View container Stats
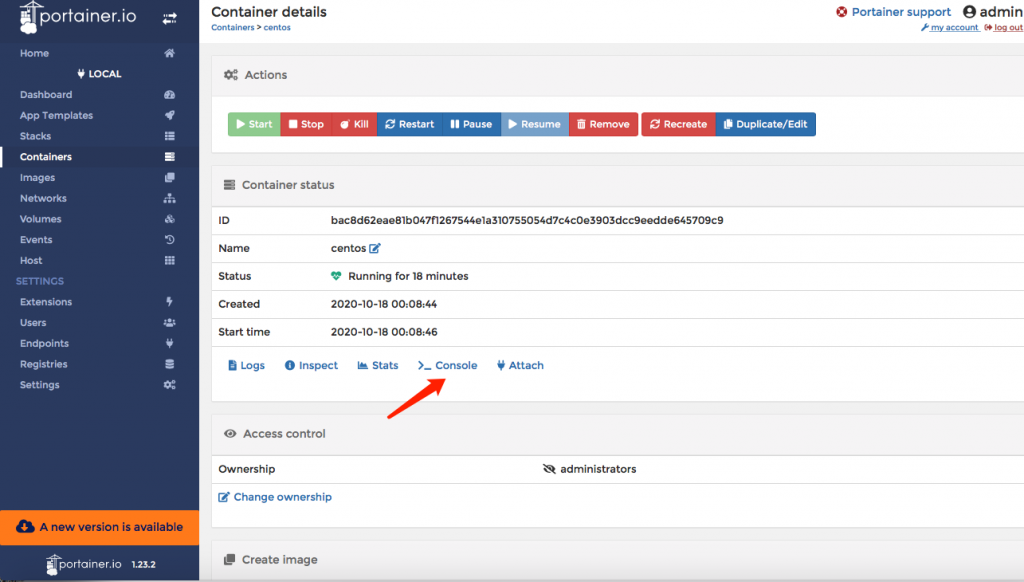The width and height of the screenshot is (1024, 582). coord(378,366)
